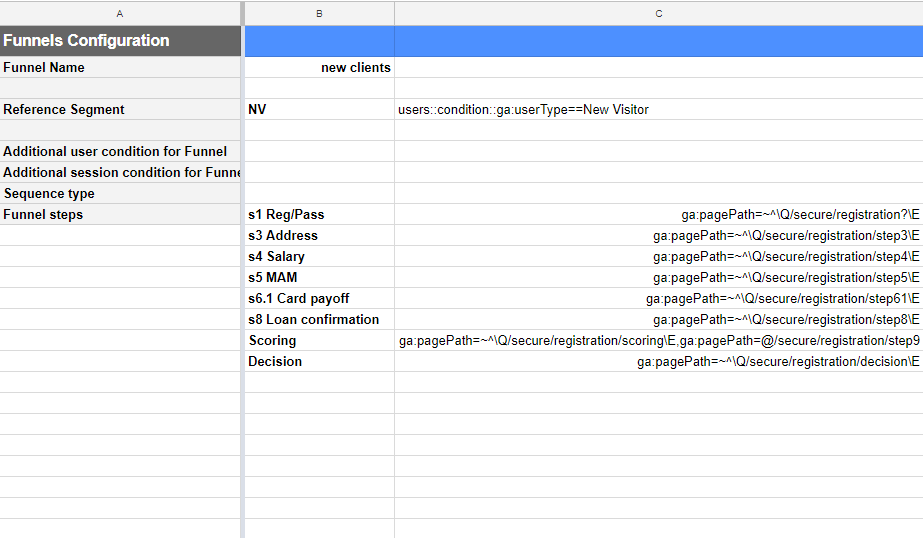Select column C header
Image resolution: width=923 pixels, height=538 pixels.
659,14
